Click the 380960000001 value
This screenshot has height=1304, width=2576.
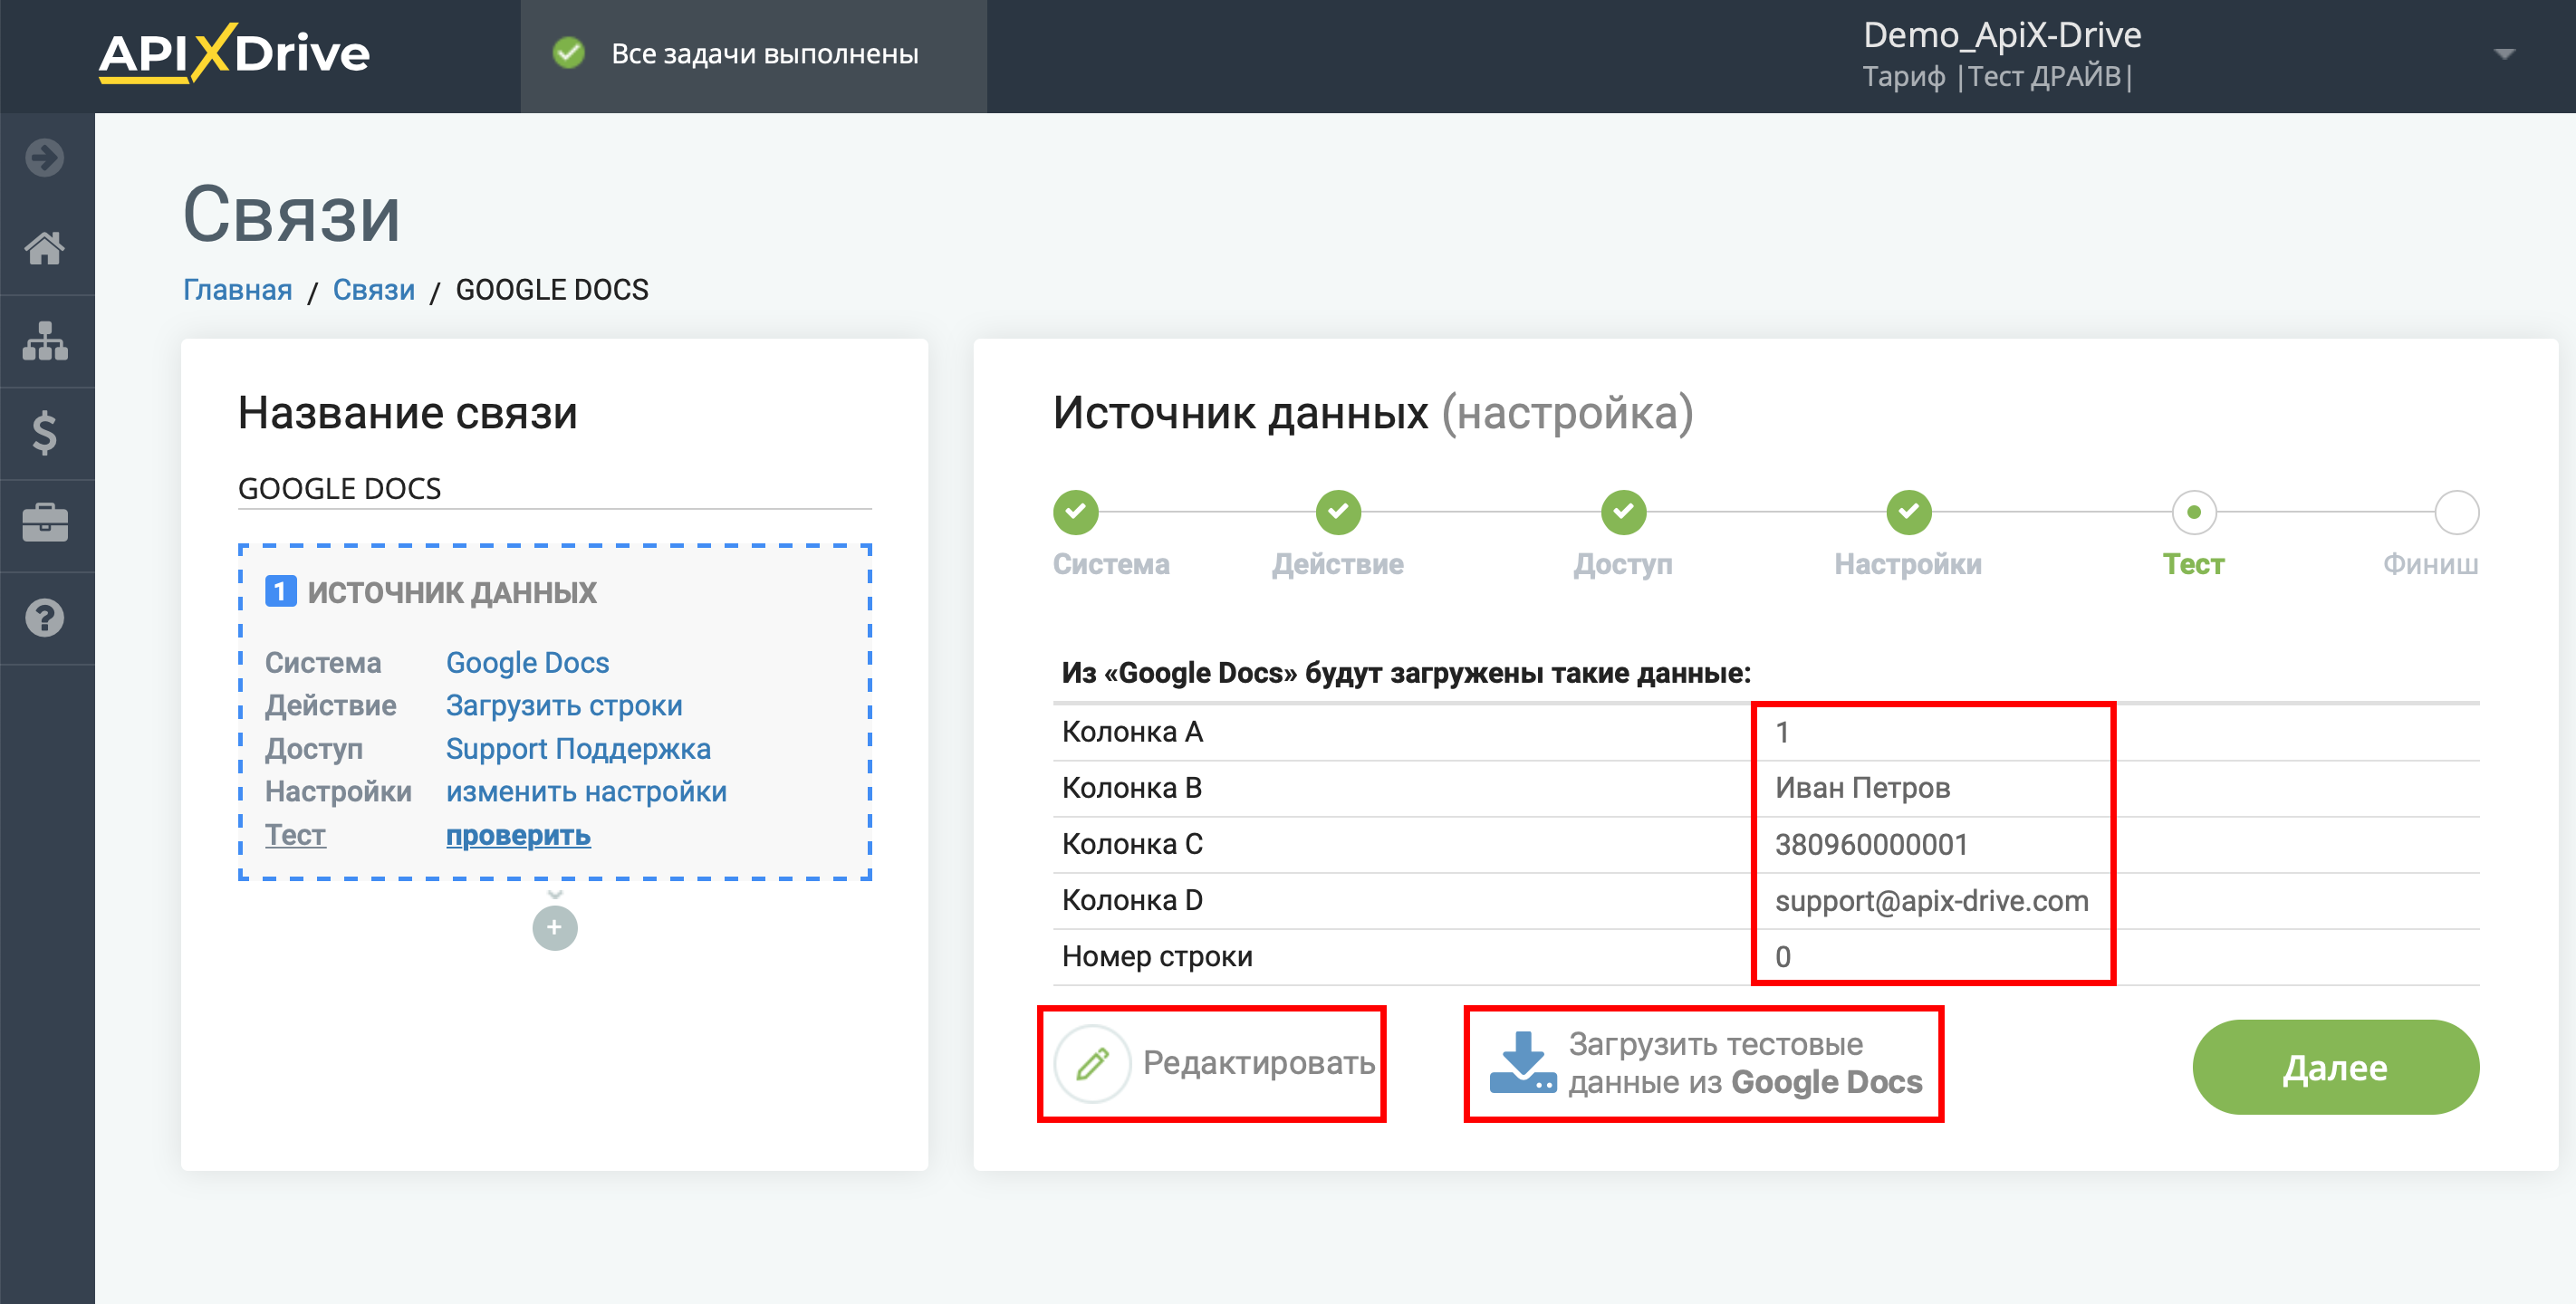(1871, 844)
